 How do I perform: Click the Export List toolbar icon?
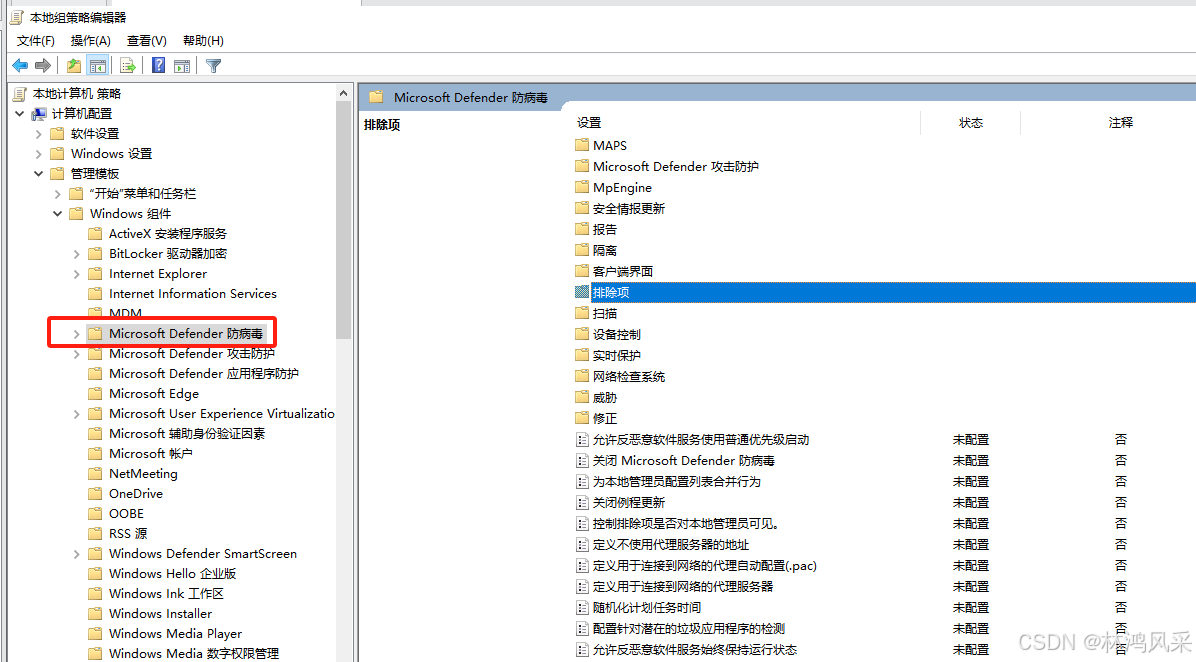128,66
